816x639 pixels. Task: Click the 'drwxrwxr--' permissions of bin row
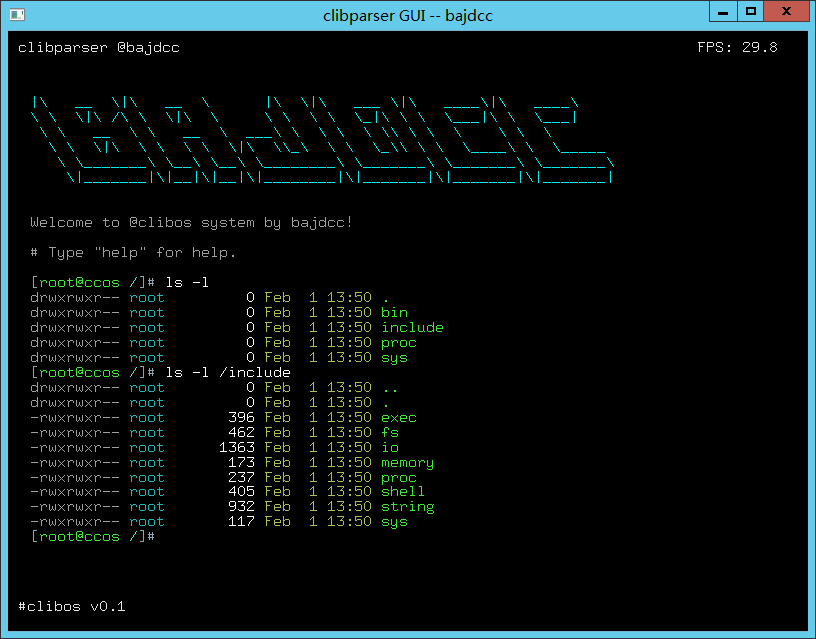75,313
